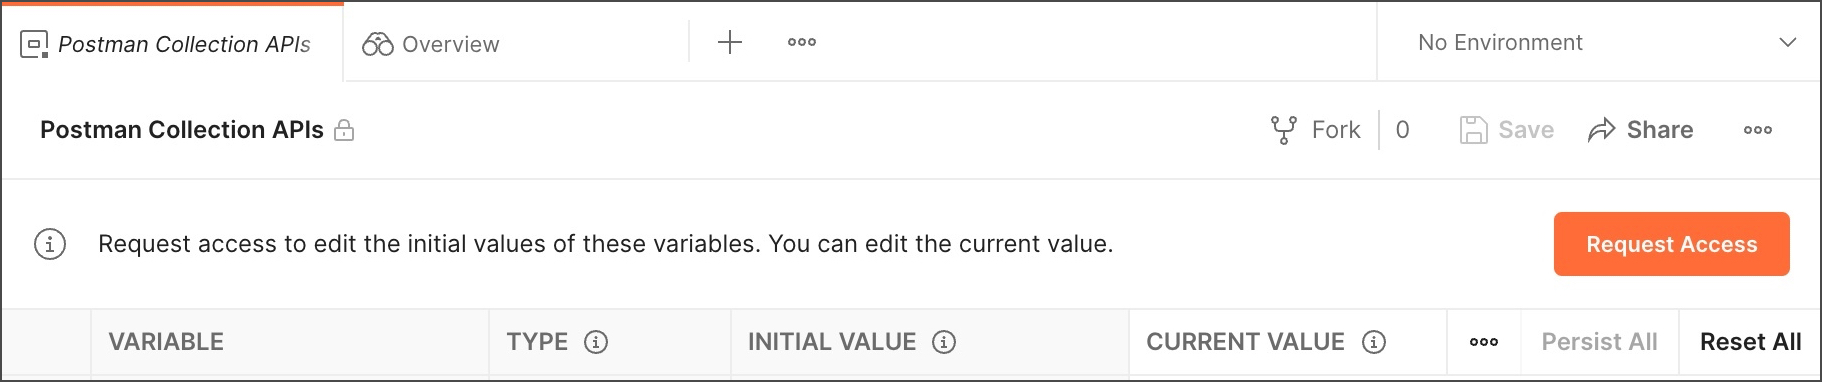Click the Request Access button
Screen dimensions: 1822x382
pos(1671,244)
